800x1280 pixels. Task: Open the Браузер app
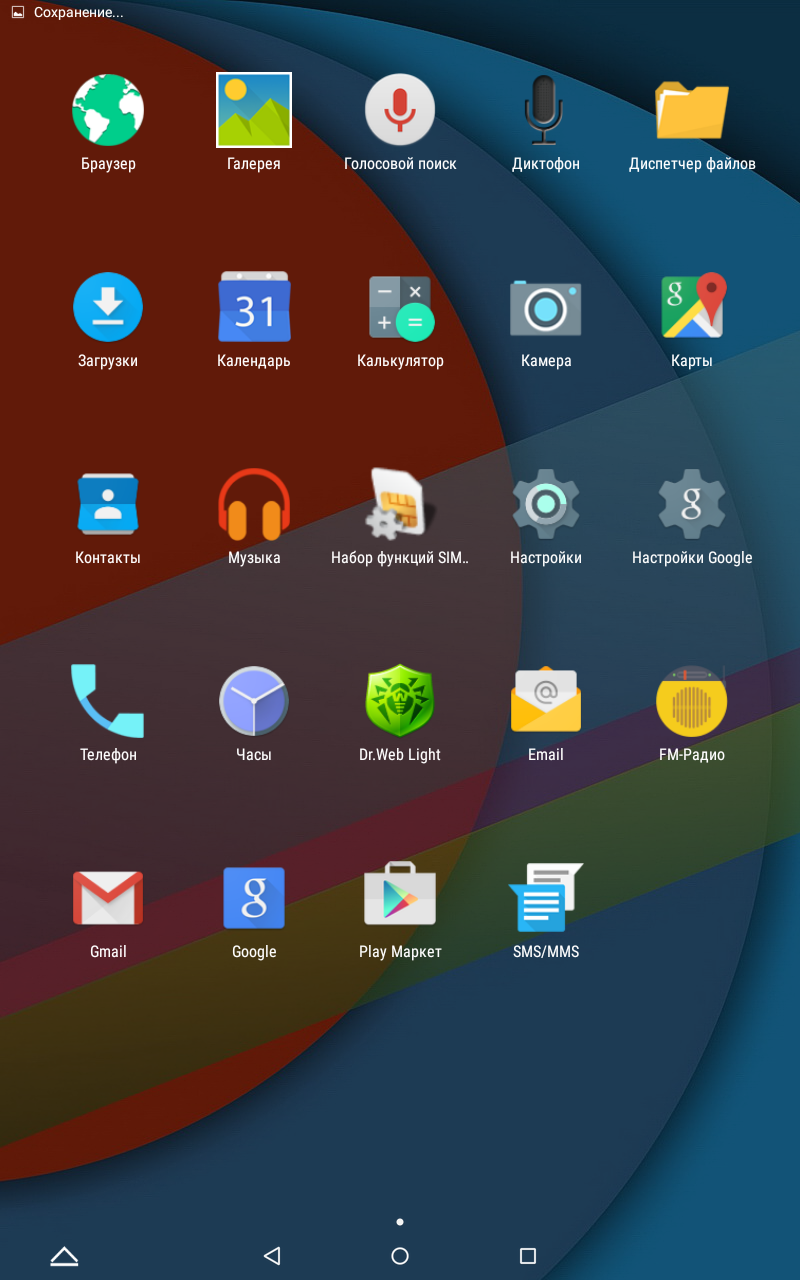(x=108, y=111)
